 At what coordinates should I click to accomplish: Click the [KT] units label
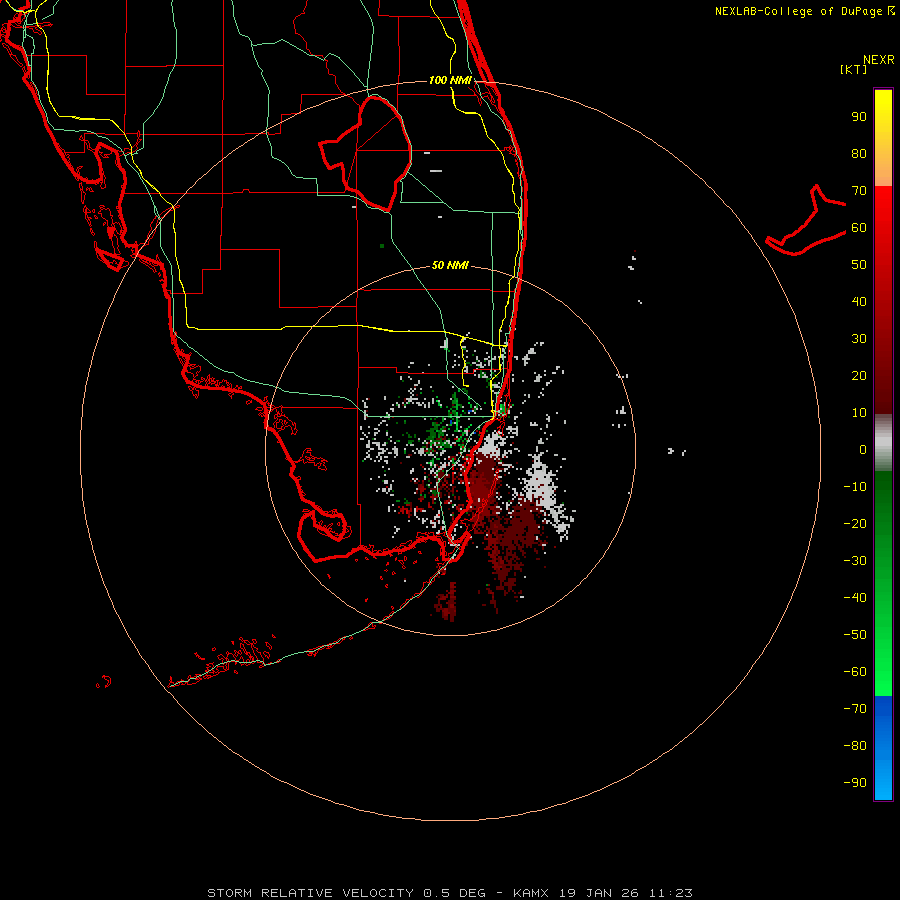click(854, 69)
